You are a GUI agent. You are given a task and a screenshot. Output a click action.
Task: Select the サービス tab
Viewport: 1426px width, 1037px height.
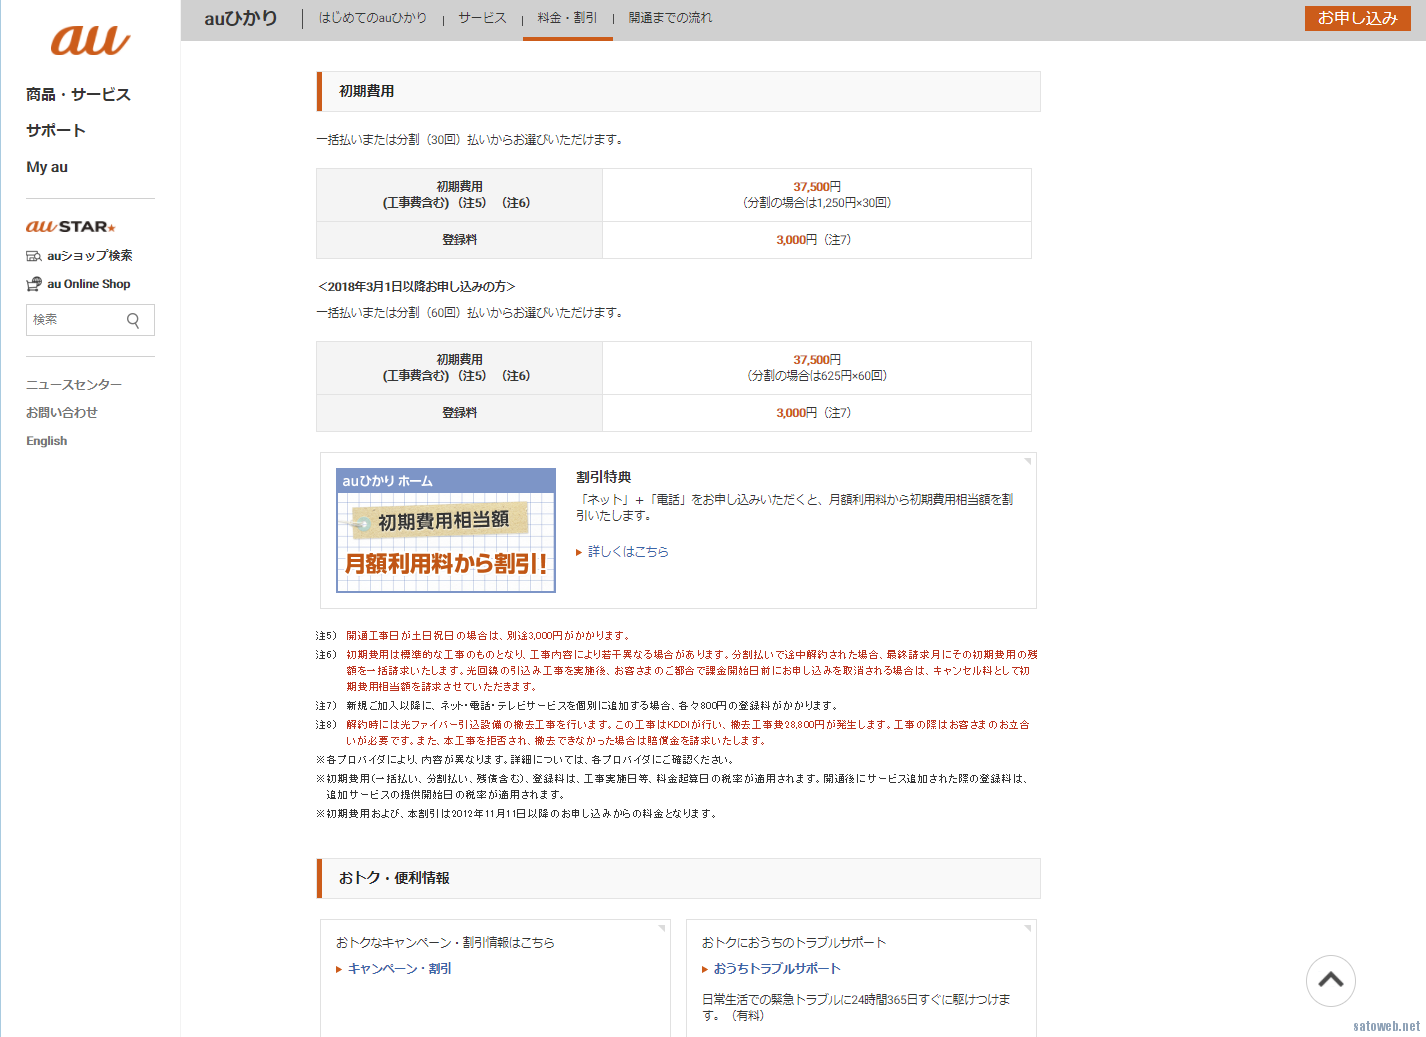pos(482,18)
